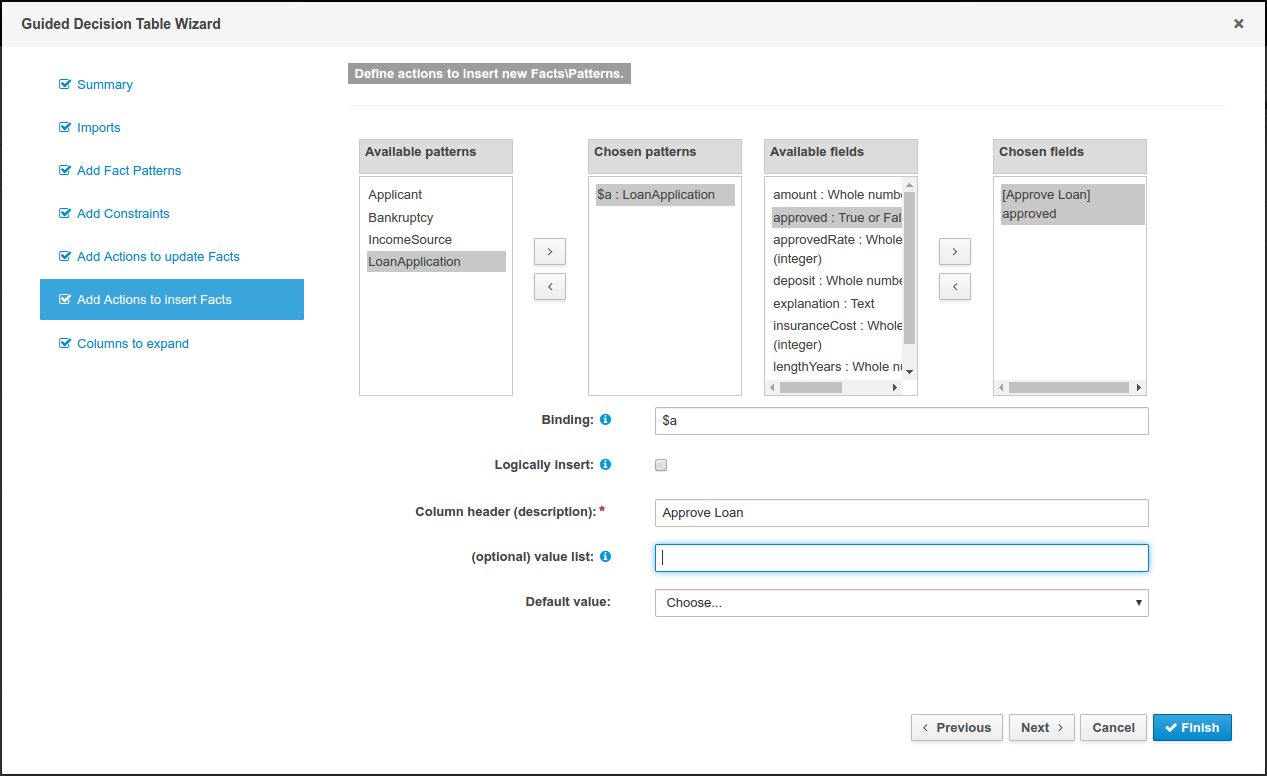Open the Default value dropdown

coord(901,603)
